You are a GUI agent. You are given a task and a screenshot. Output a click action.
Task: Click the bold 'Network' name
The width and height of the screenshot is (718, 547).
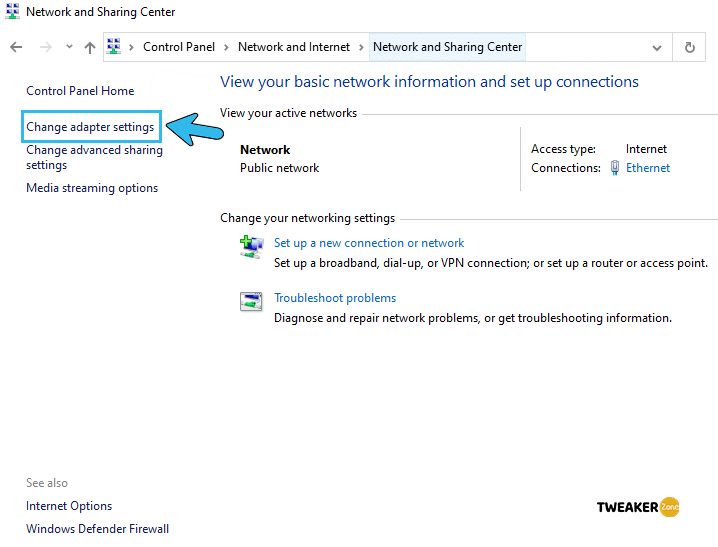[x=265, y=150]
